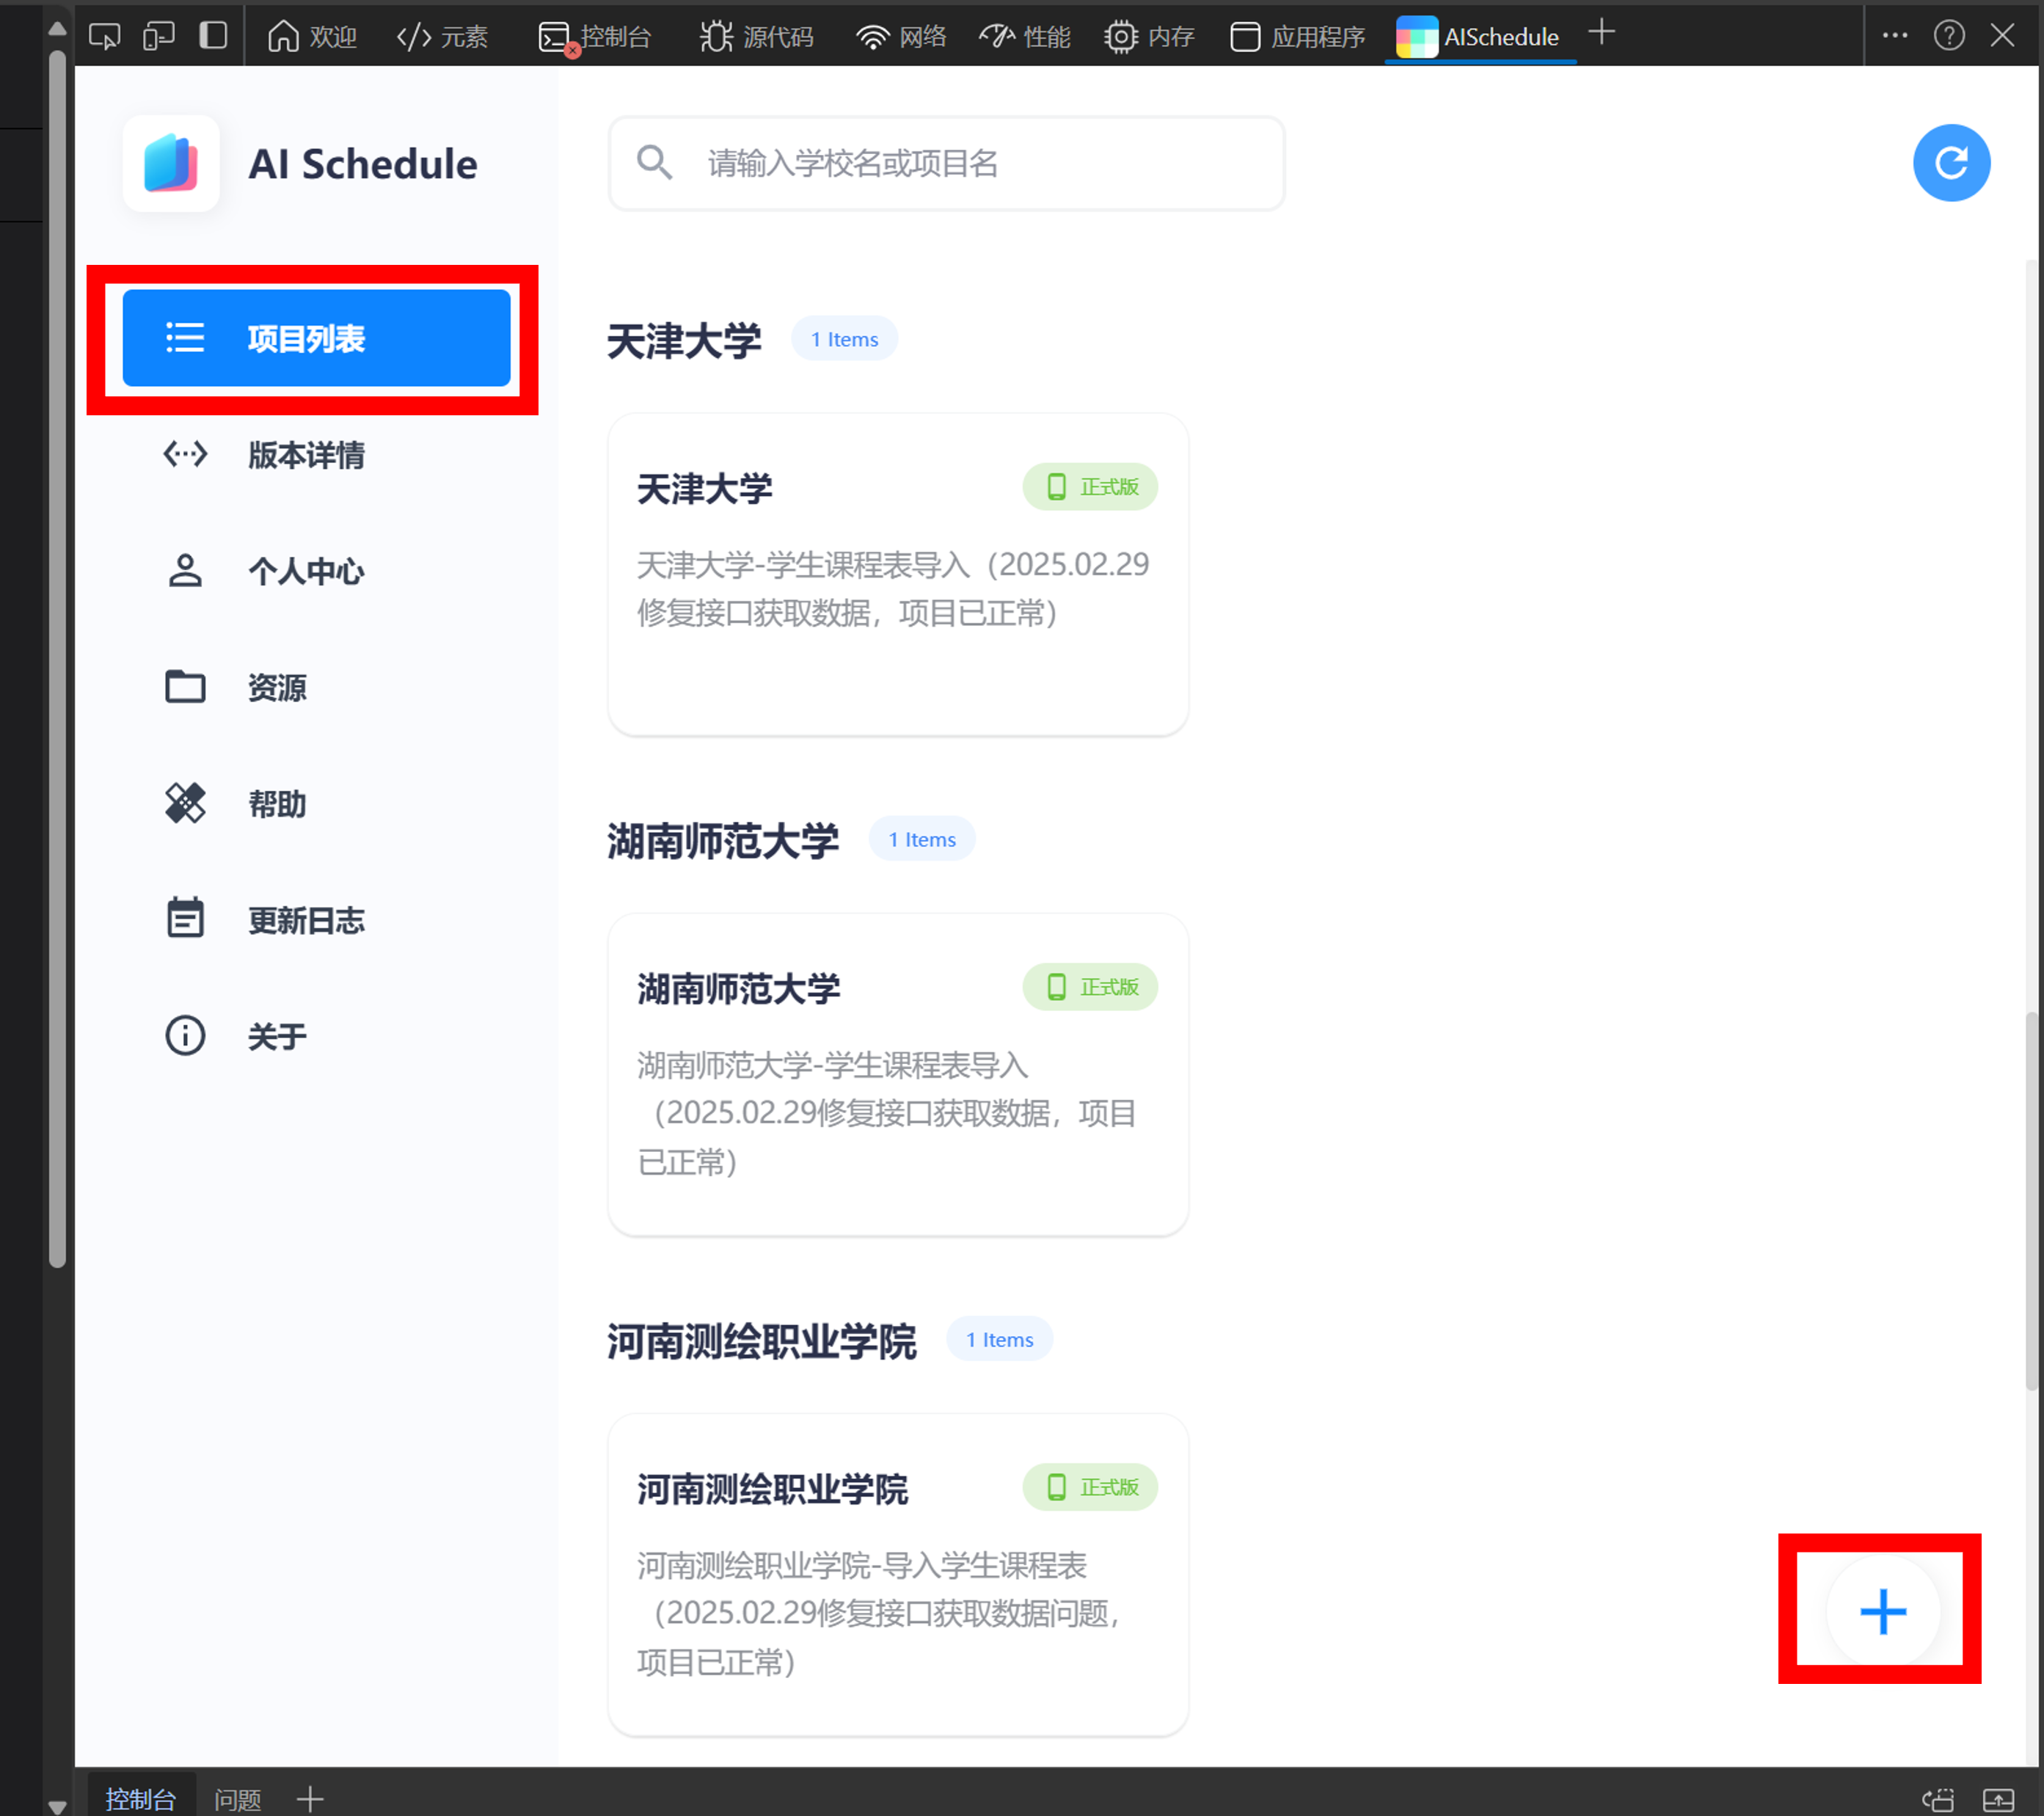Go to 个人中心 in sidebar
Image resolution: width=2044 pixels, height=1816 pixels.
pos(306,571)
